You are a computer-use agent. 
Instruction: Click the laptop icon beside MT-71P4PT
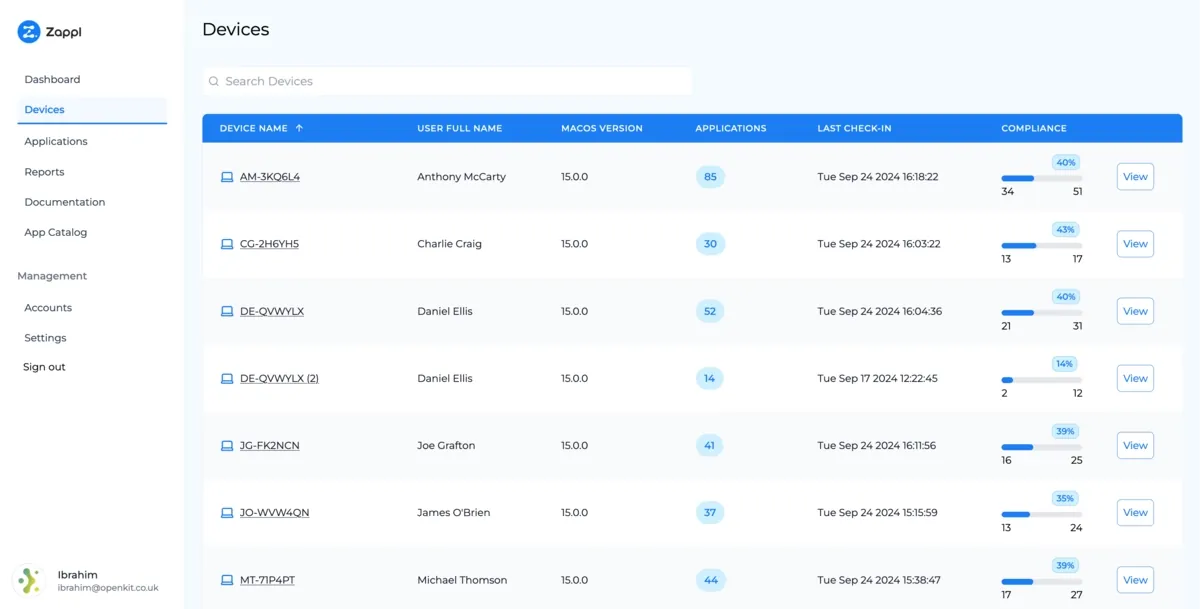226,579
